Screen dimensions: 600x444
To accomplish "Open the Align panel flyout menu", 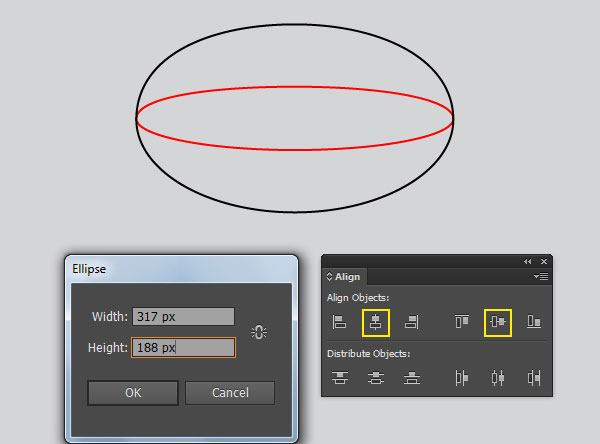I will tap(541, 276).
